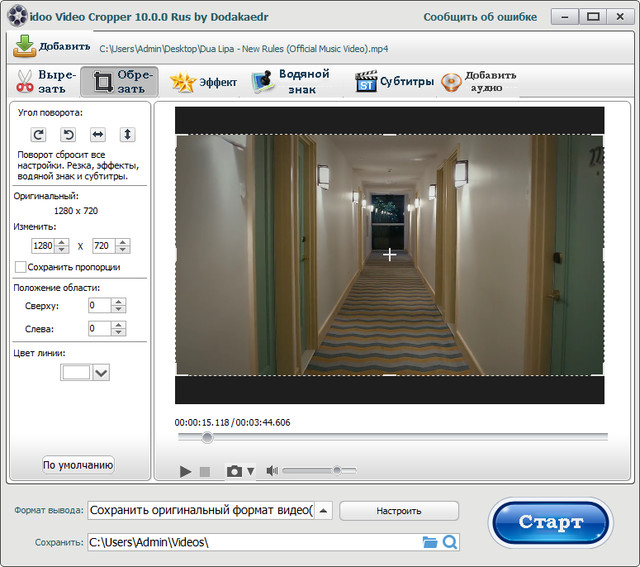Click the 'По умолчанию' button

click(78, 465)
